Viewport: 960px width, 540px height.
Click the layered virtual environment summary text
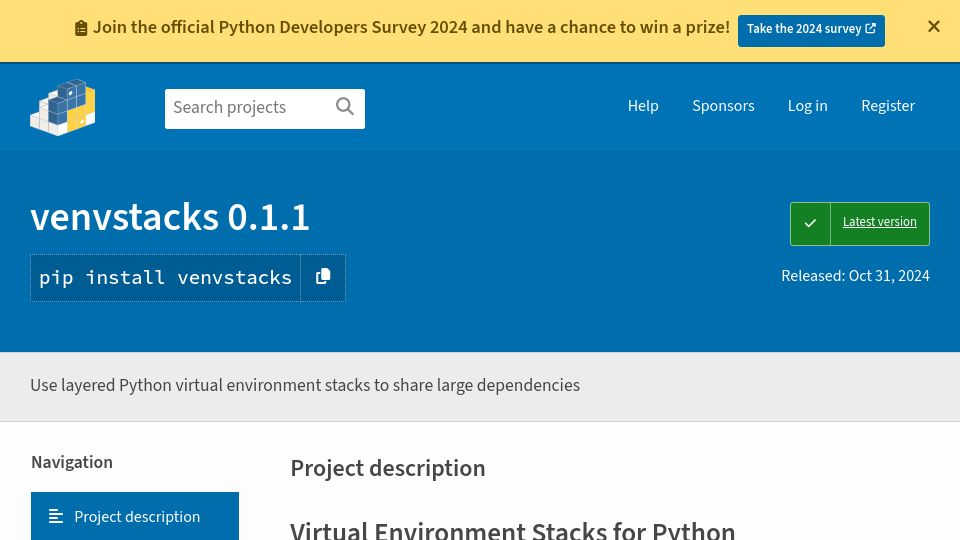[305, 385]
